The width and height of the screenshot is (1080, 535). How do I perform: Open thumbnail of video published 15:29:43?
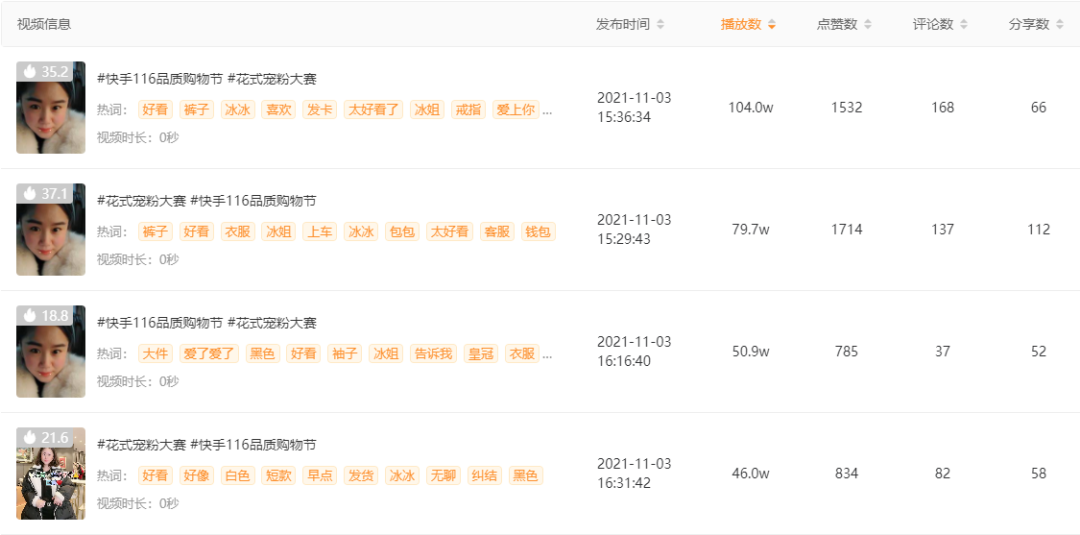click(x=51, y=229)
